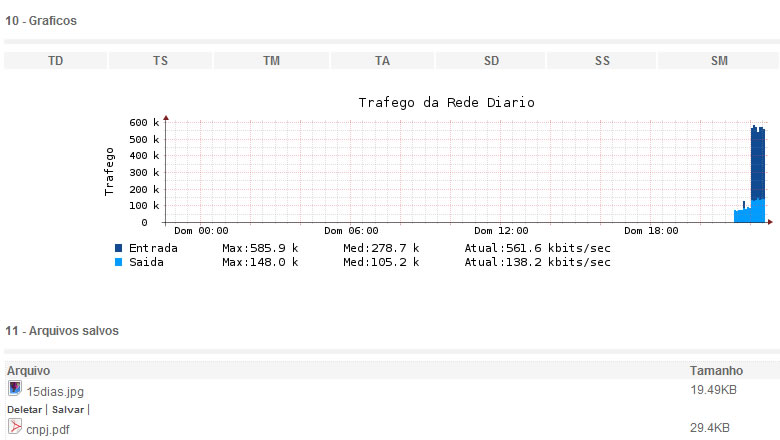Switch to the TD graph tab

pos(56,61)
